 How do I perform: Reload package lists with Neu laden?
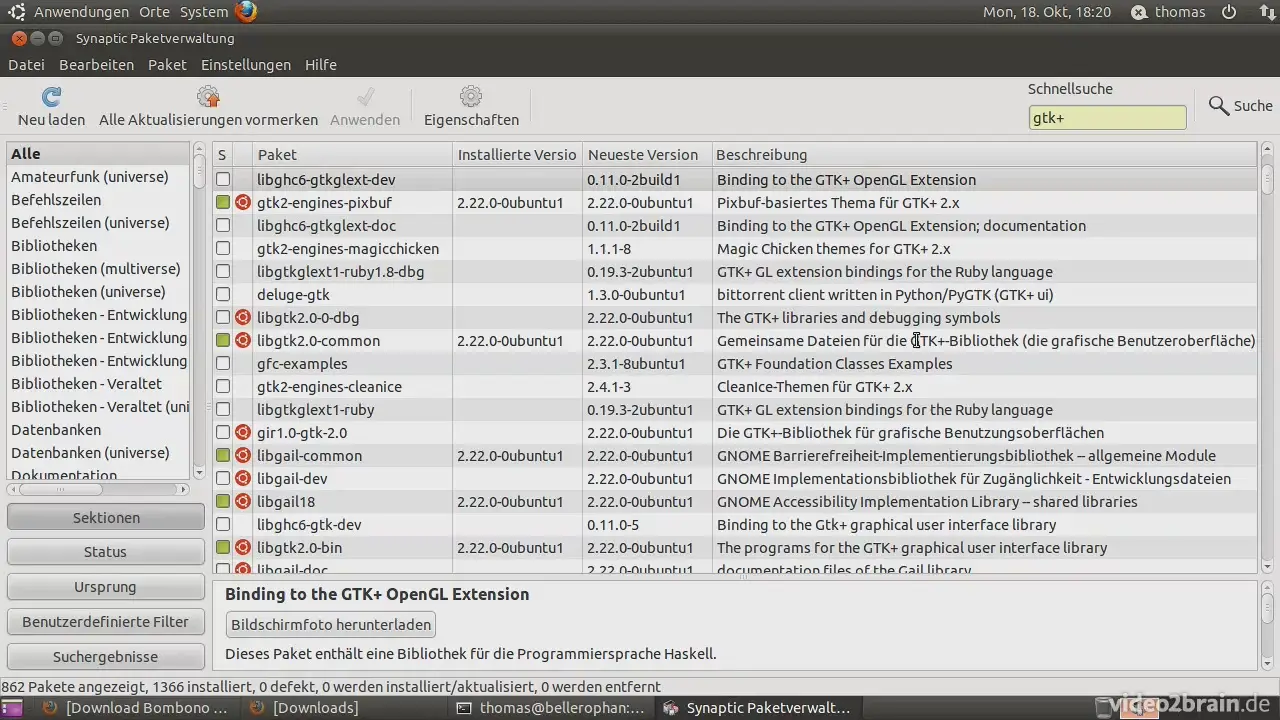click(51, 107)
